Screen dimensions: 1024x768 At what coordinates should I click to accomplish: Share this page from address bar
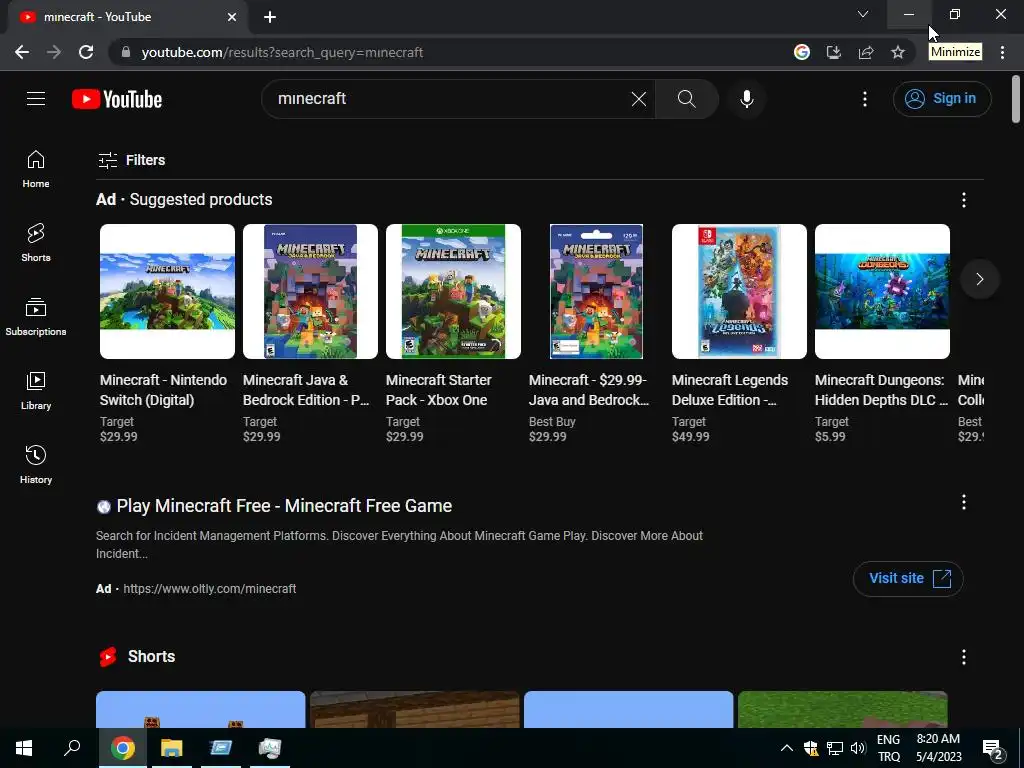click(x=866, y=52)
